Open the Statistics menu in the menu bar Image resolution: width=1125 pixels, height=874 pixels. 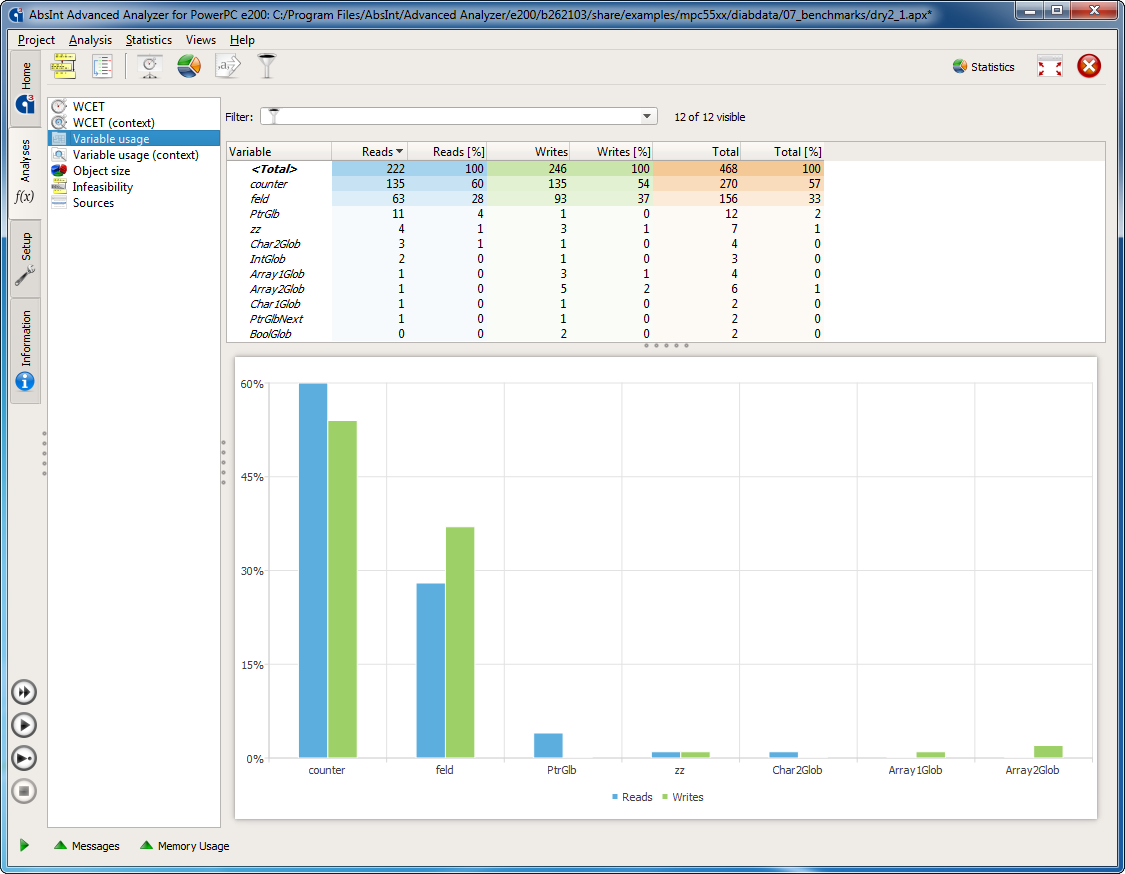pyautogui.click(x=149, y=40)
